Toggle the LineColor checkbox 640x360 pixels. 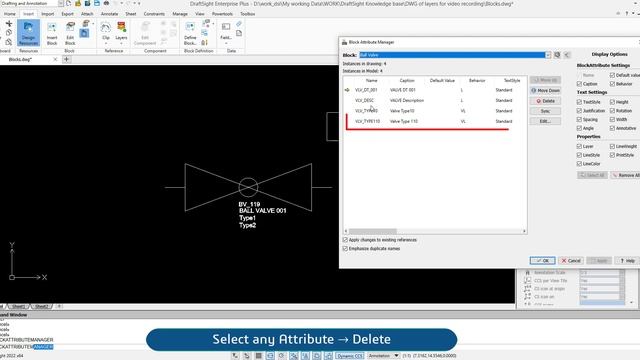[x=579, y=164]
